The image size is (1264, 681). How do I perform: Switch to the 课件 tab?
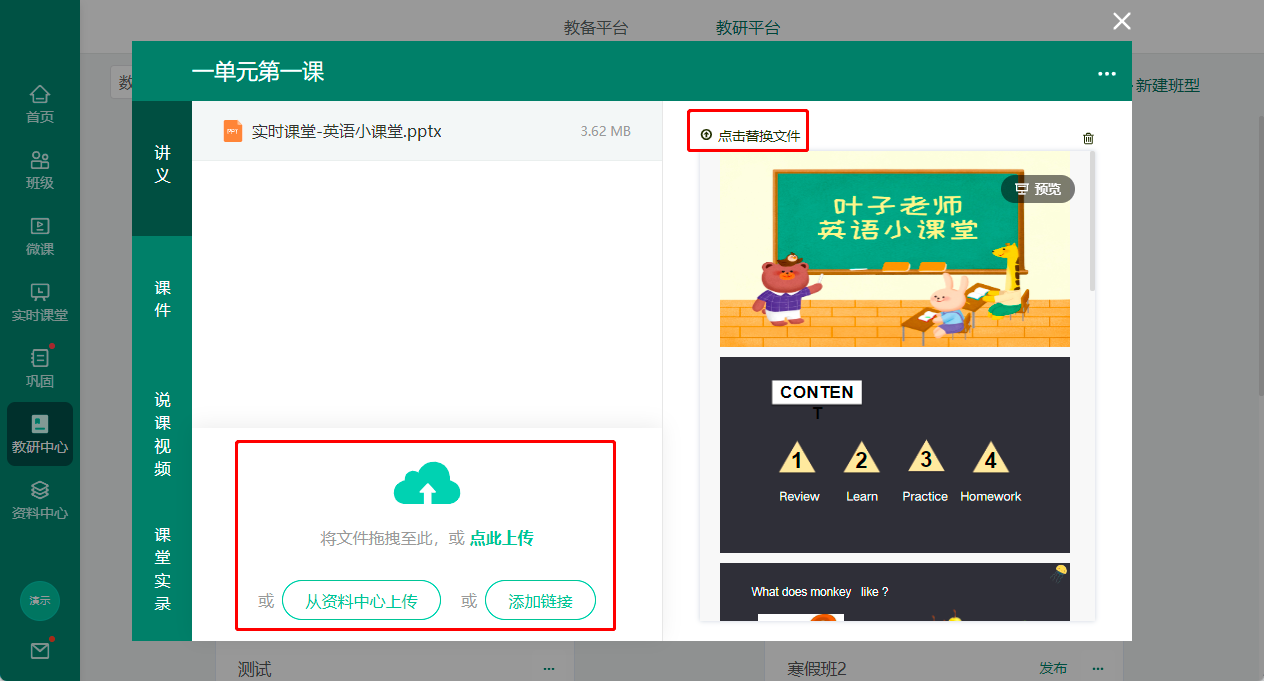162,299
